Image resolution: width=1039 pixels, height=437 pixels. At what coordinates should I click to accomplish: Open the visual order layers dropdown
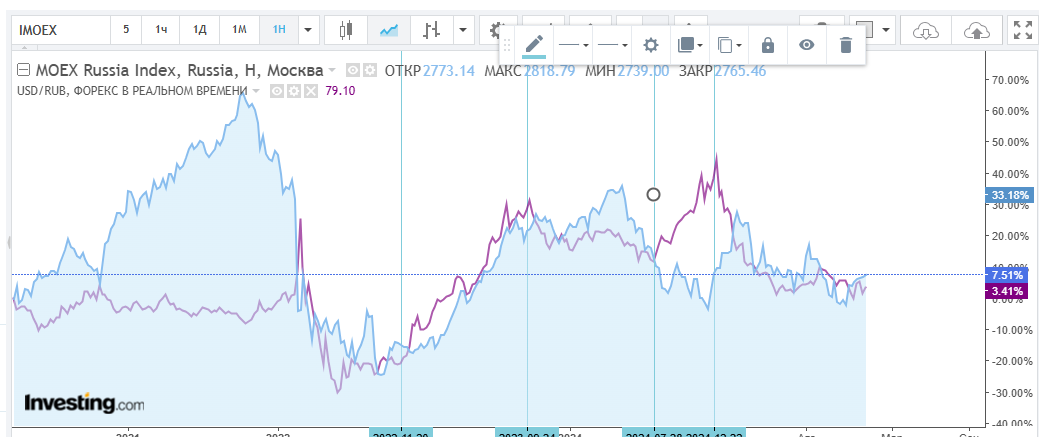tap(690, 45)
